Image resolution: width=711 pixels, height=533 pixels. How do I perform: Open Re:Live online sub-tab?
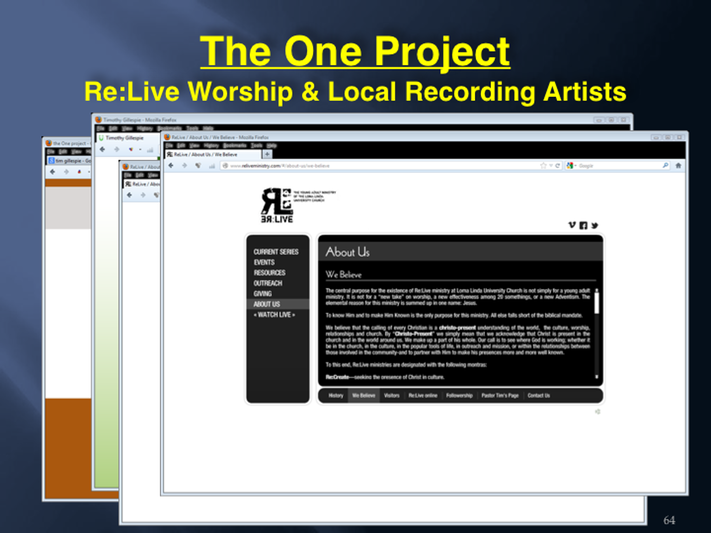coord(423,395)
